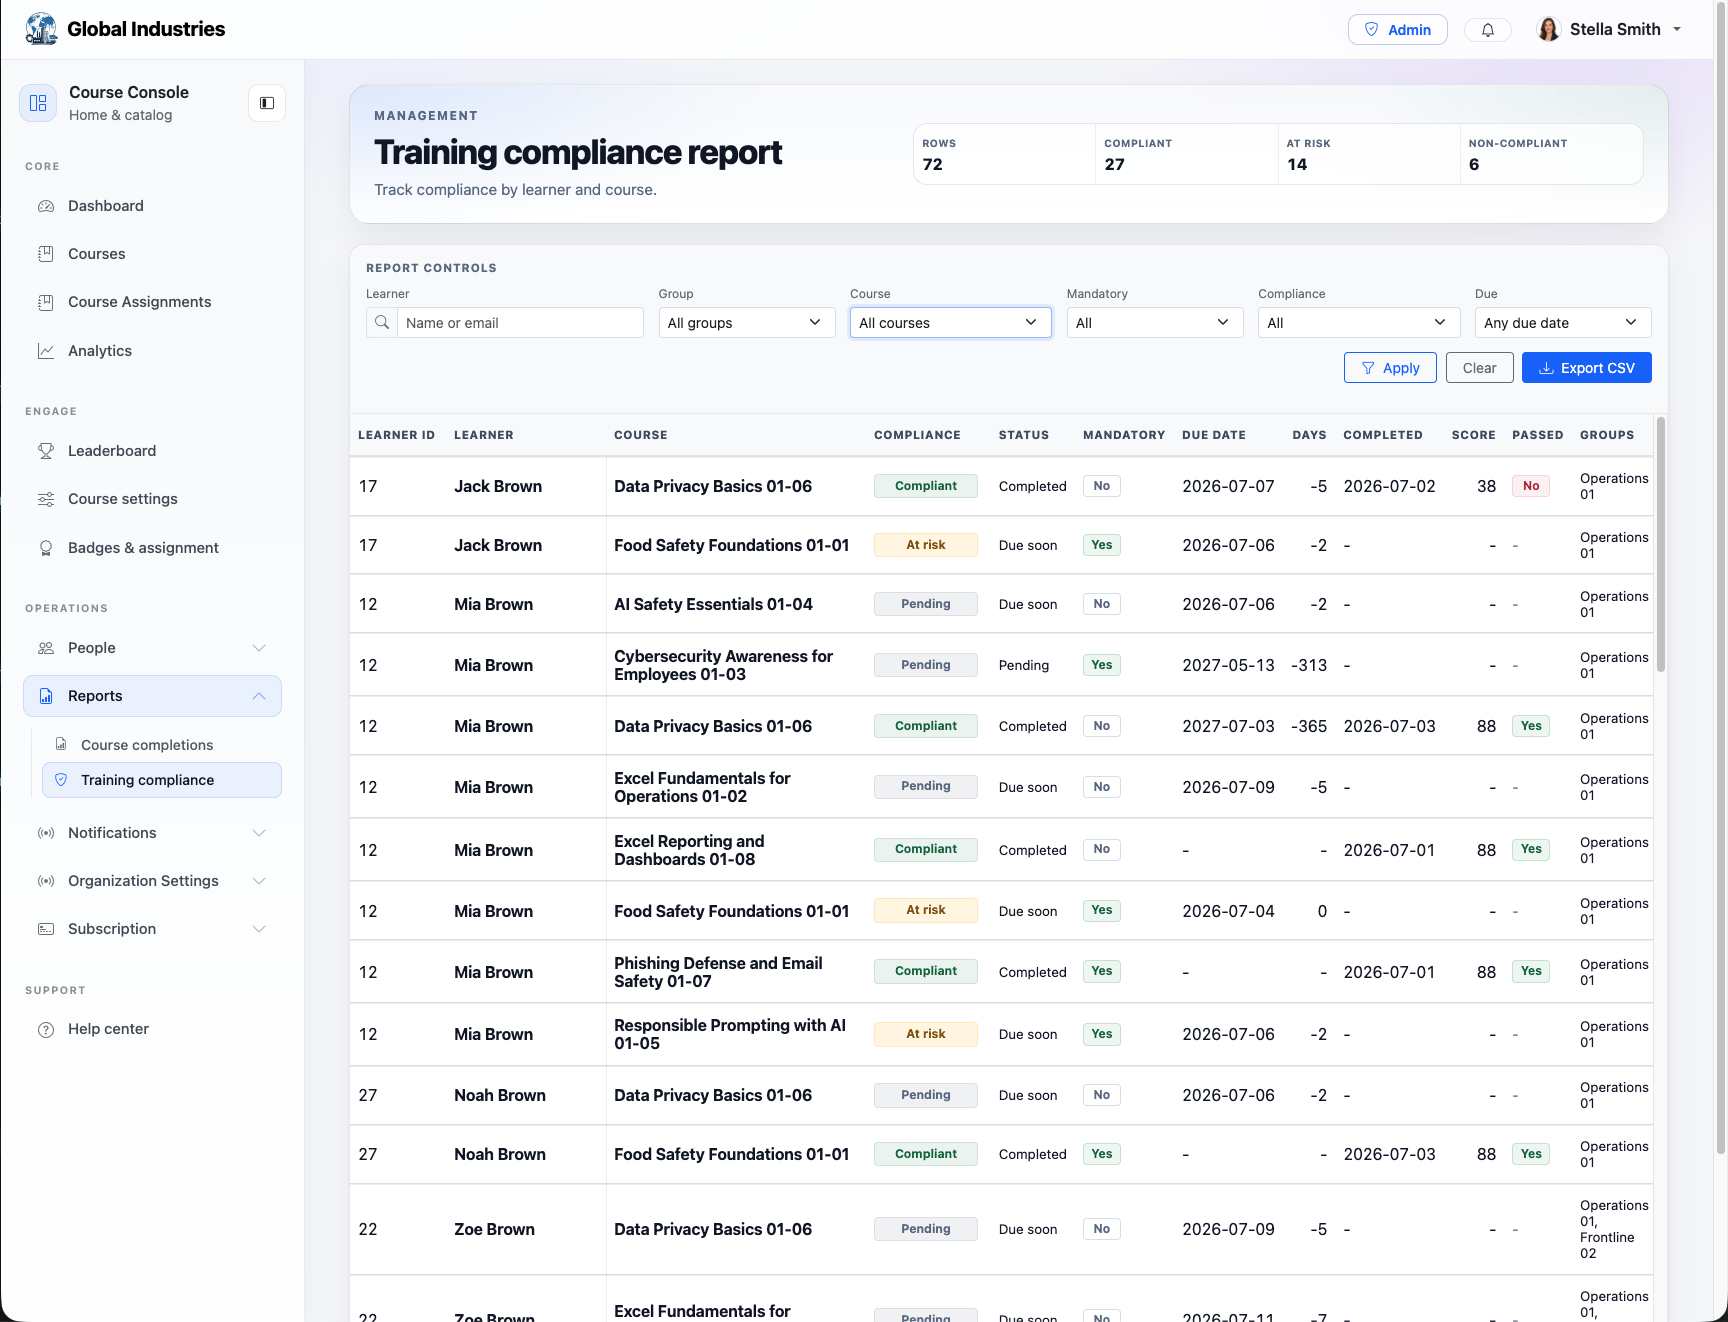Expand the Notifications section chevron

pyautogui.click(x=259, y=833)
